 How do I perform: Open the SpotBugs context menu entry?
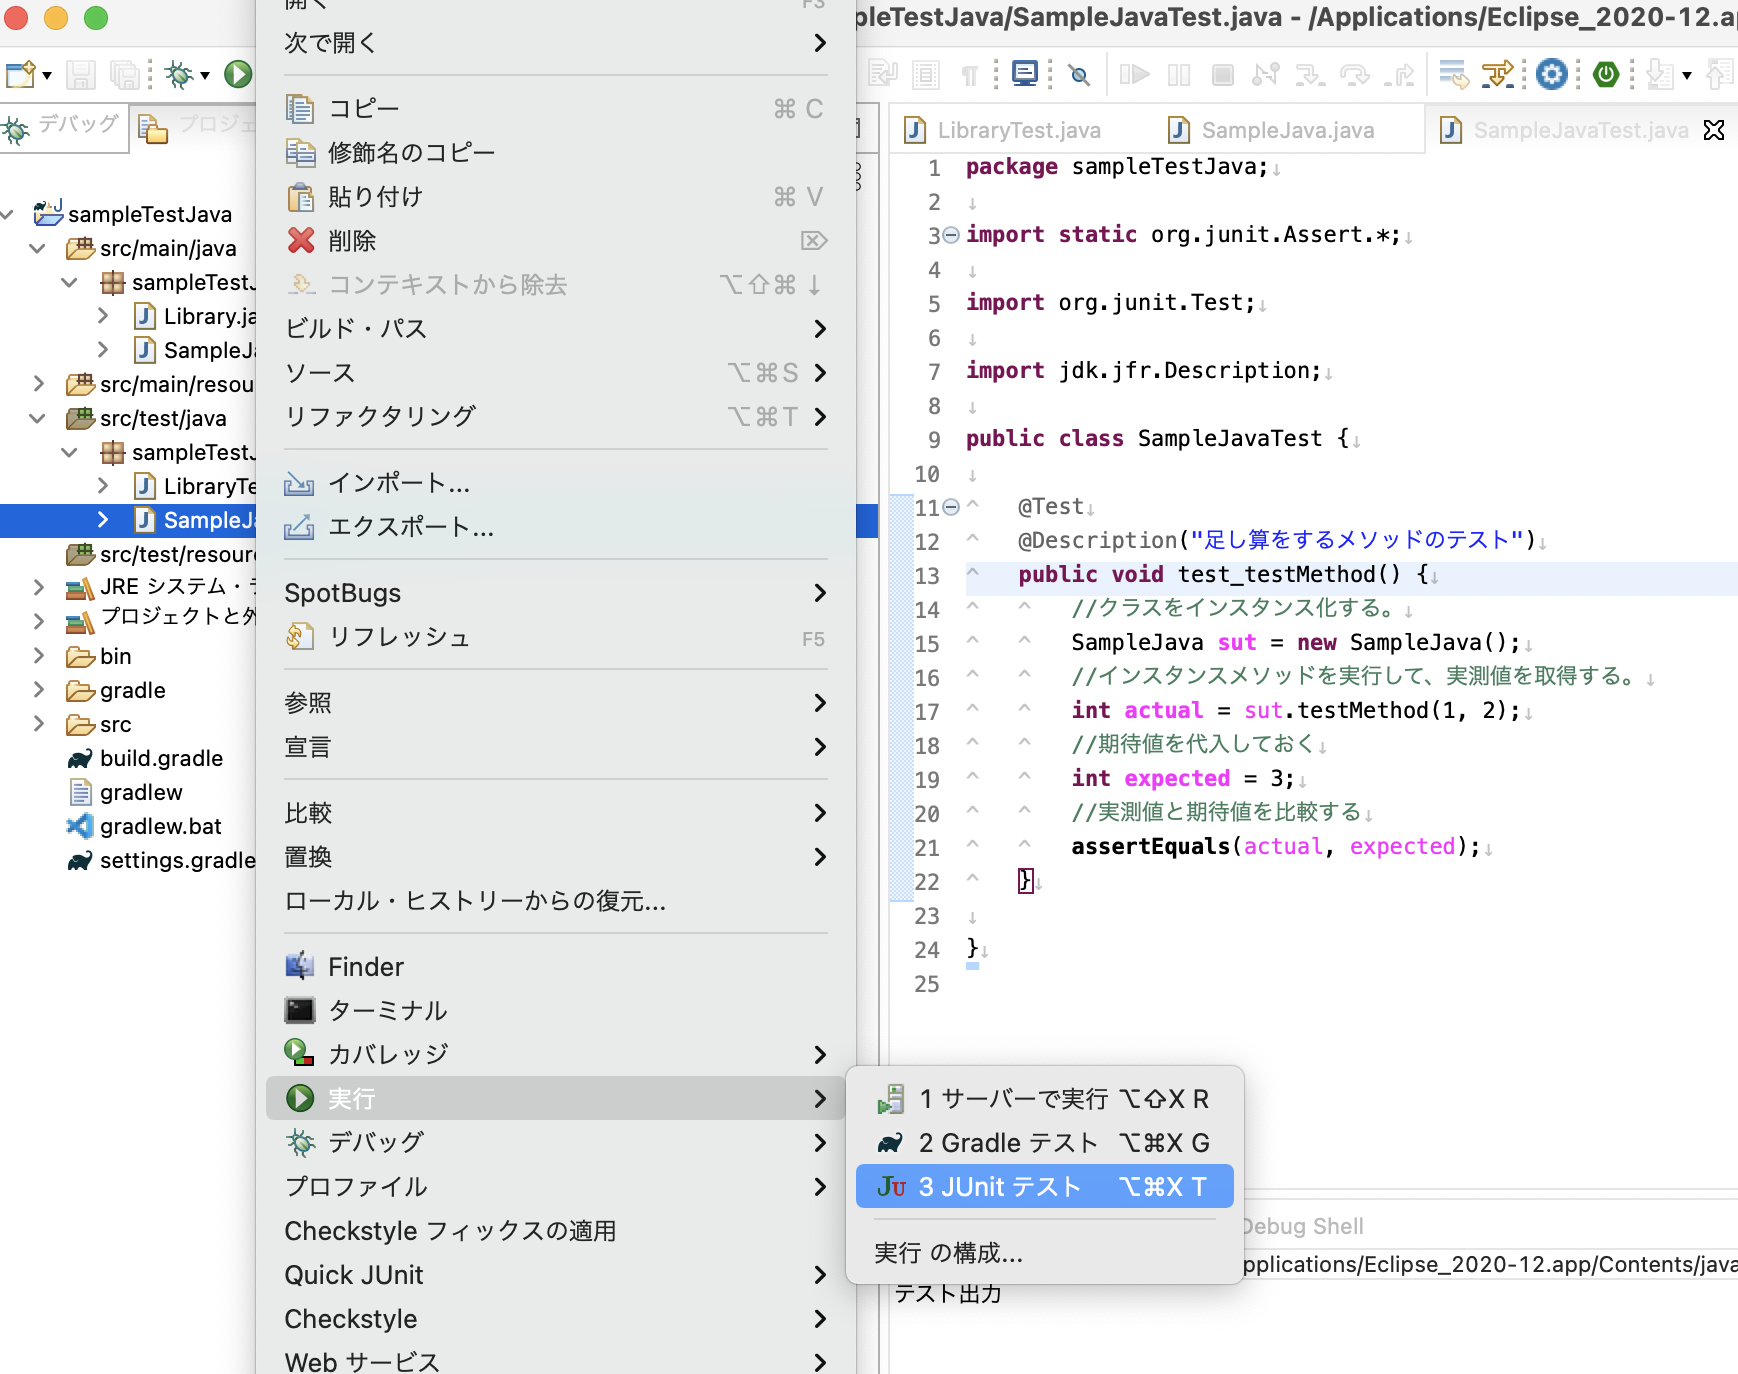(x=556, y=593)
